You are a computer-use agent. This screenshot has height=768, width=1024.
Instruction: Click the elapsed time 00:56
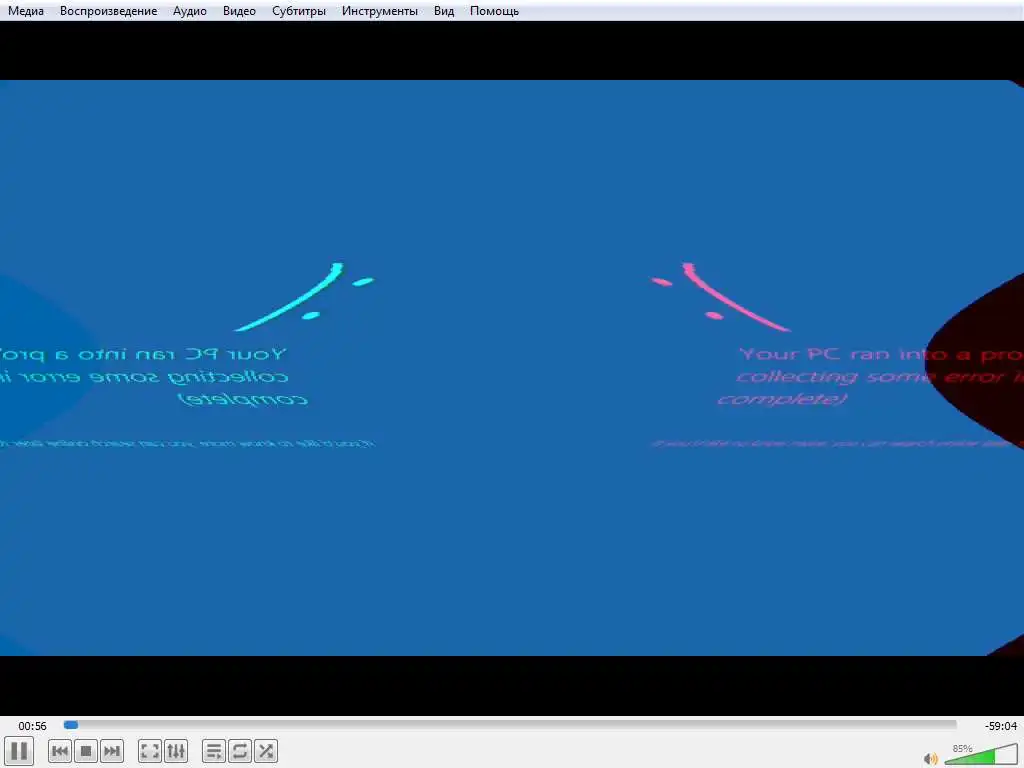[32, 726]
